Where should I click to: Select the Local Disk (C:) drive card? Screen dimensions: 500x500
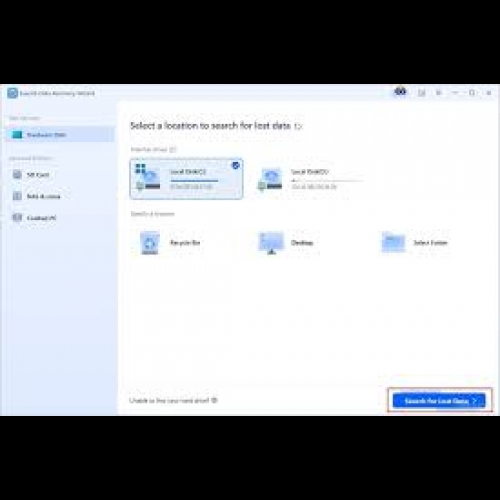pyautogui.click(x=186, y=179)
